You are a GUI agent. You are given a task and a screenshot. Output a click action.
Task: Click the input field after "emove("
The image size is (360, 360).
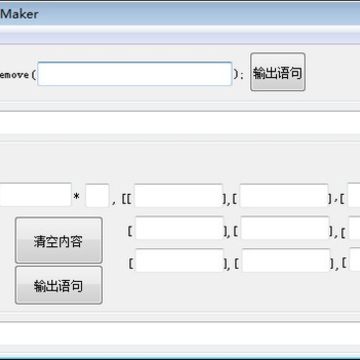tap(135, 74)
